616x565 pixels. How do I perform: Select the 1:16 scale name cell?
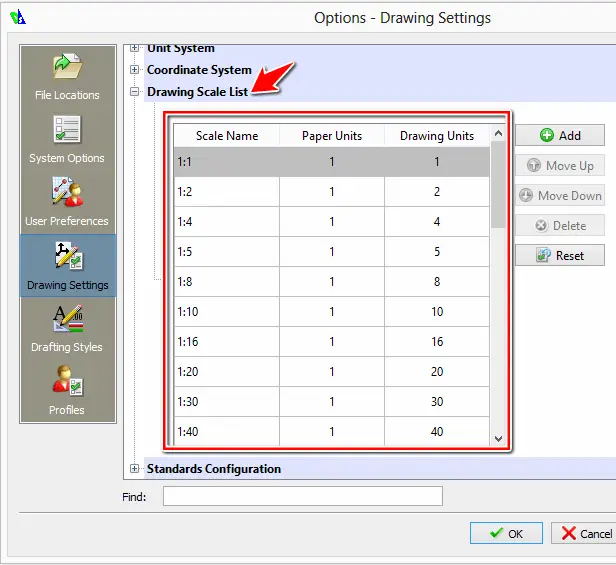[227, 341]
